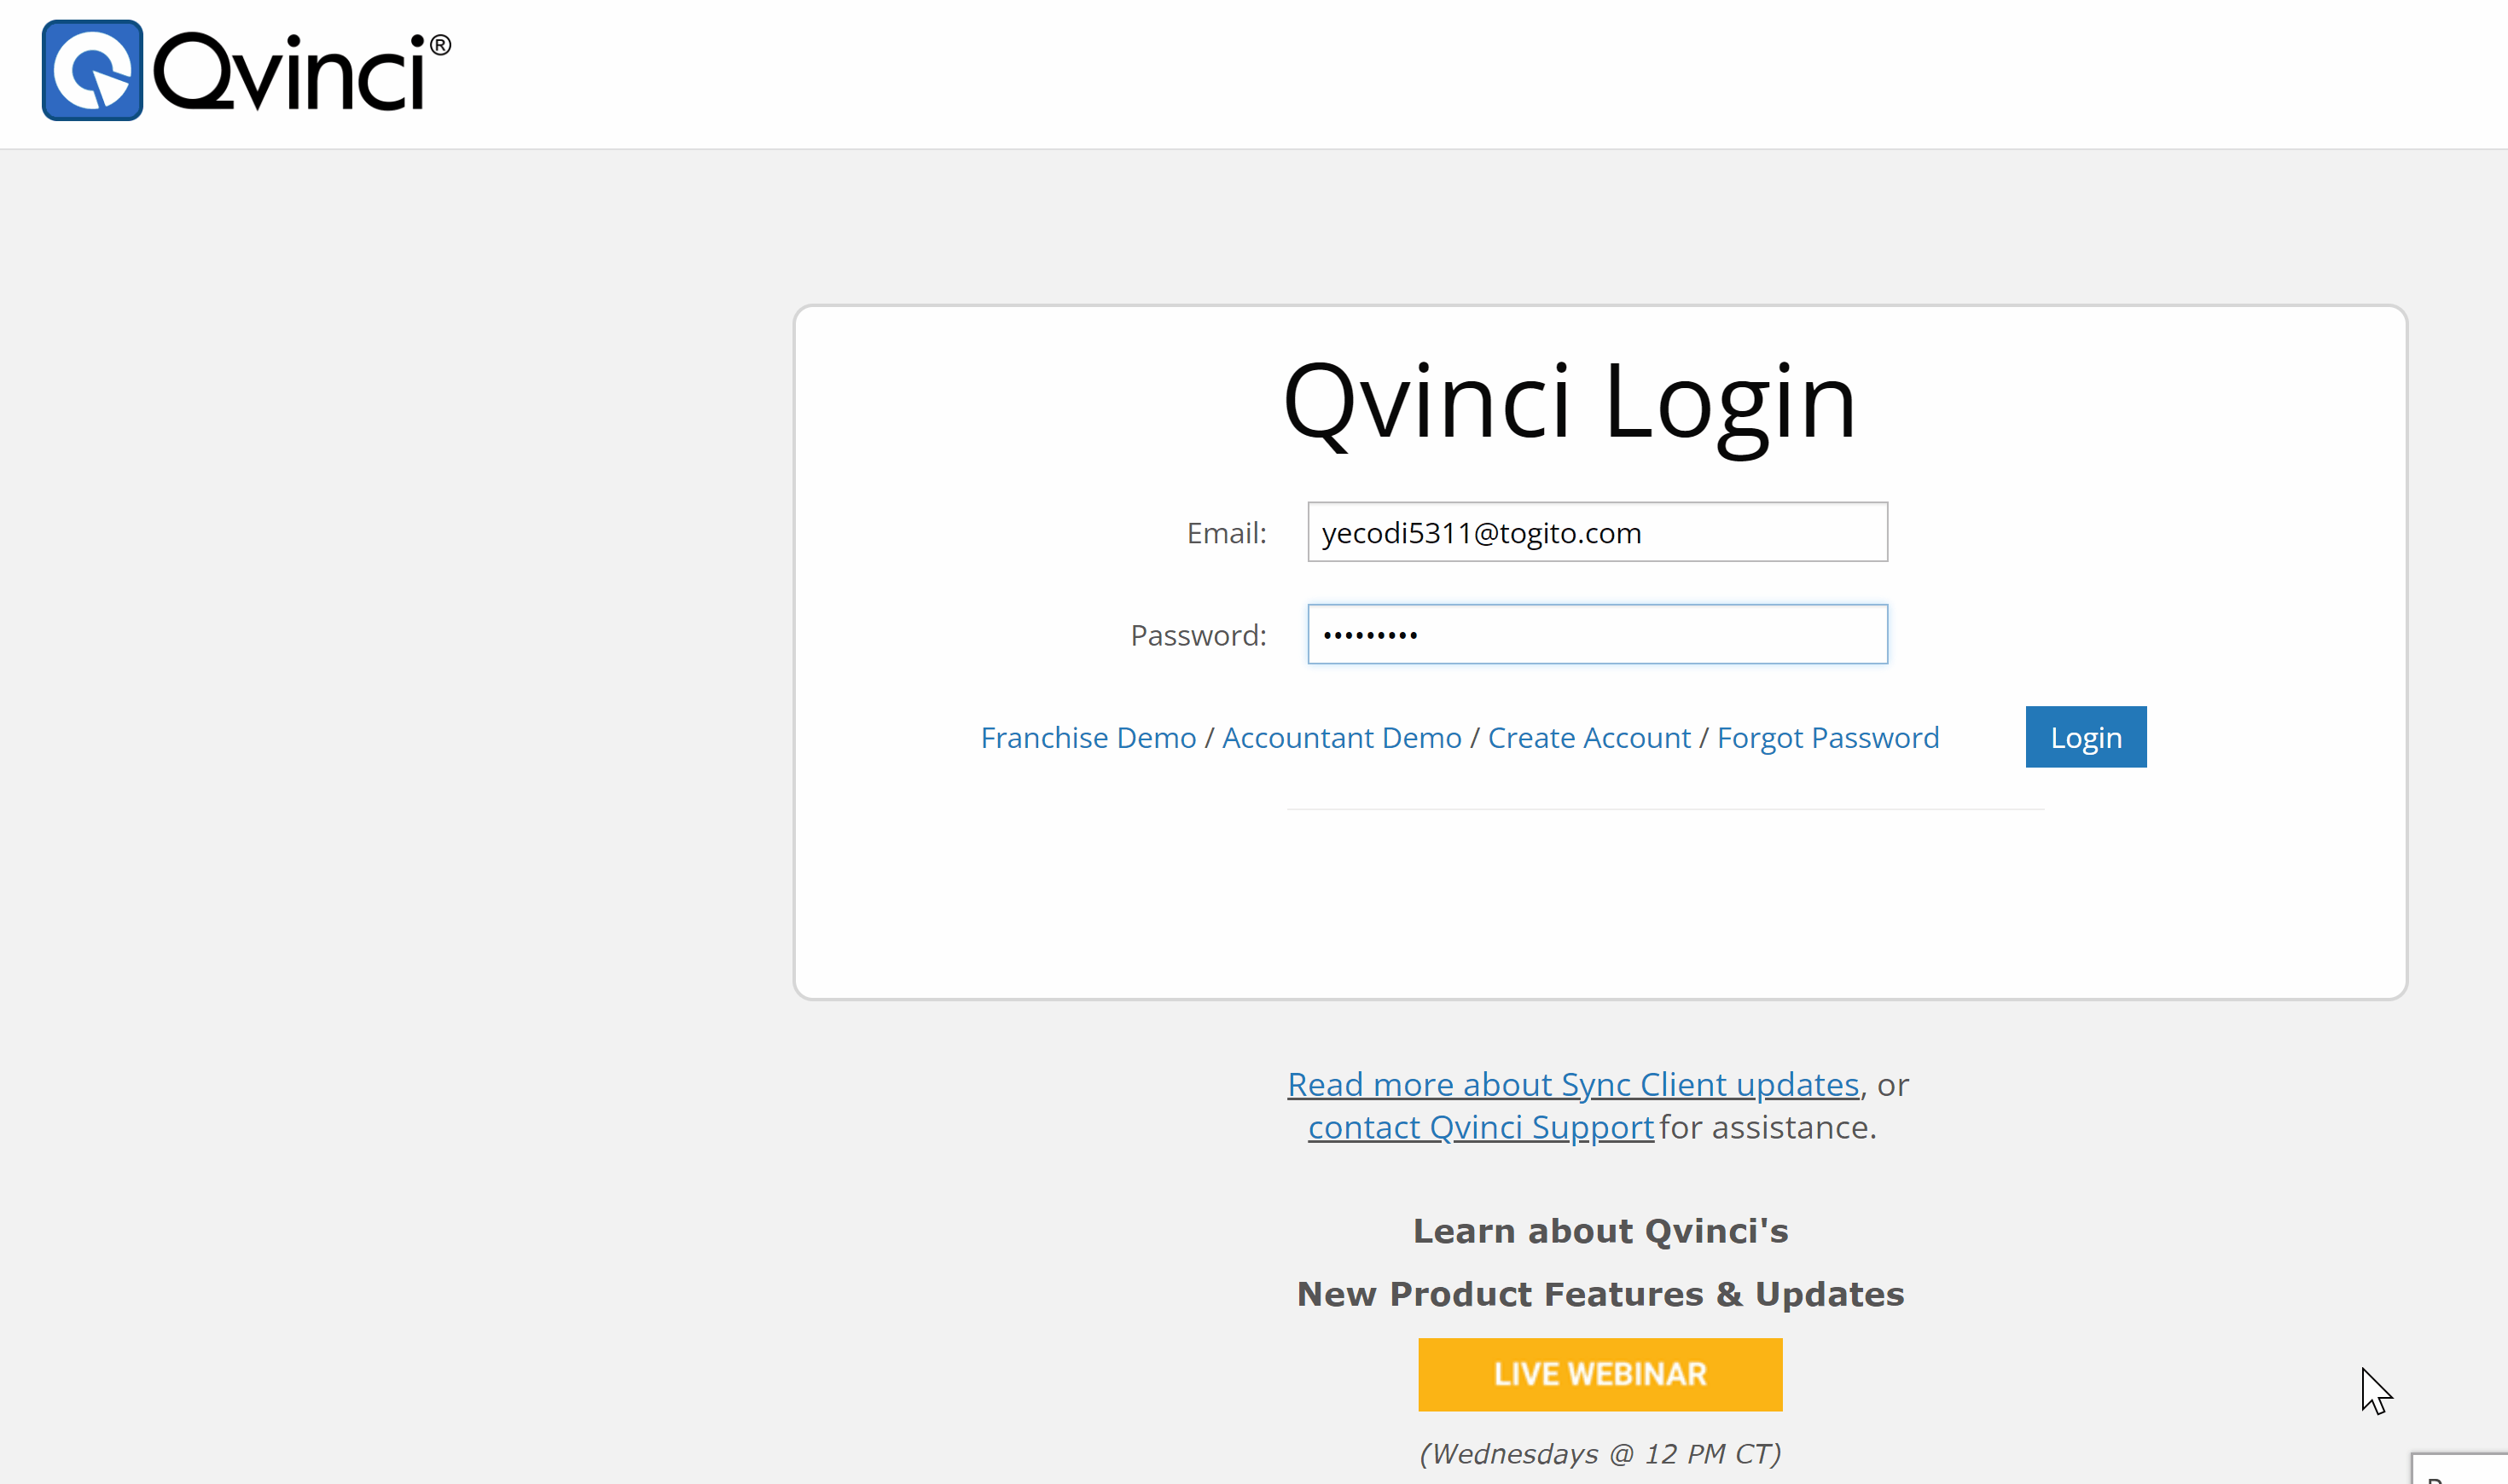
Task: Open the Forgot Password link
Action: click(1827, 738)
